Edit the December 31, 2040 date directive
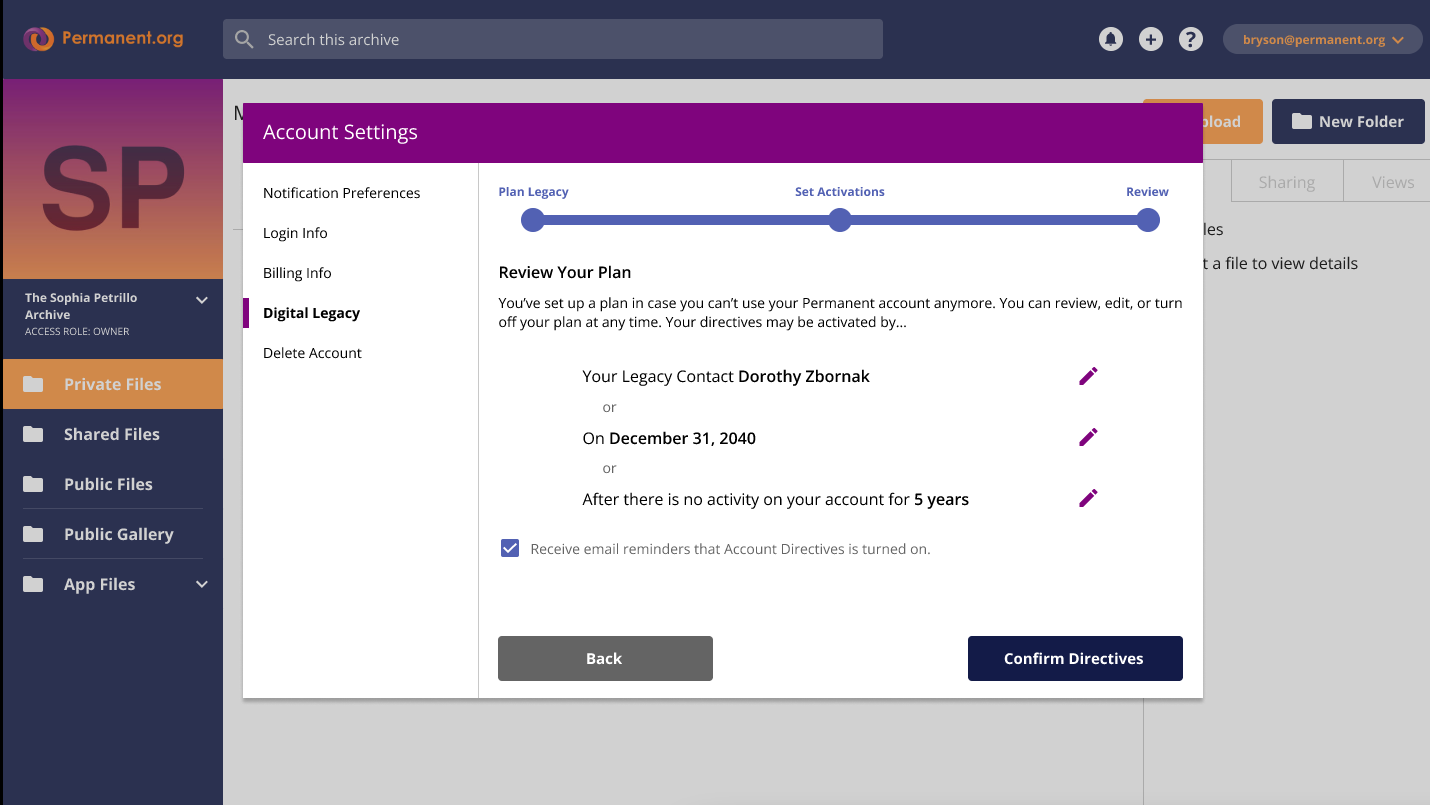This screenshot has height=805, width=1430. pos(1088,437)
